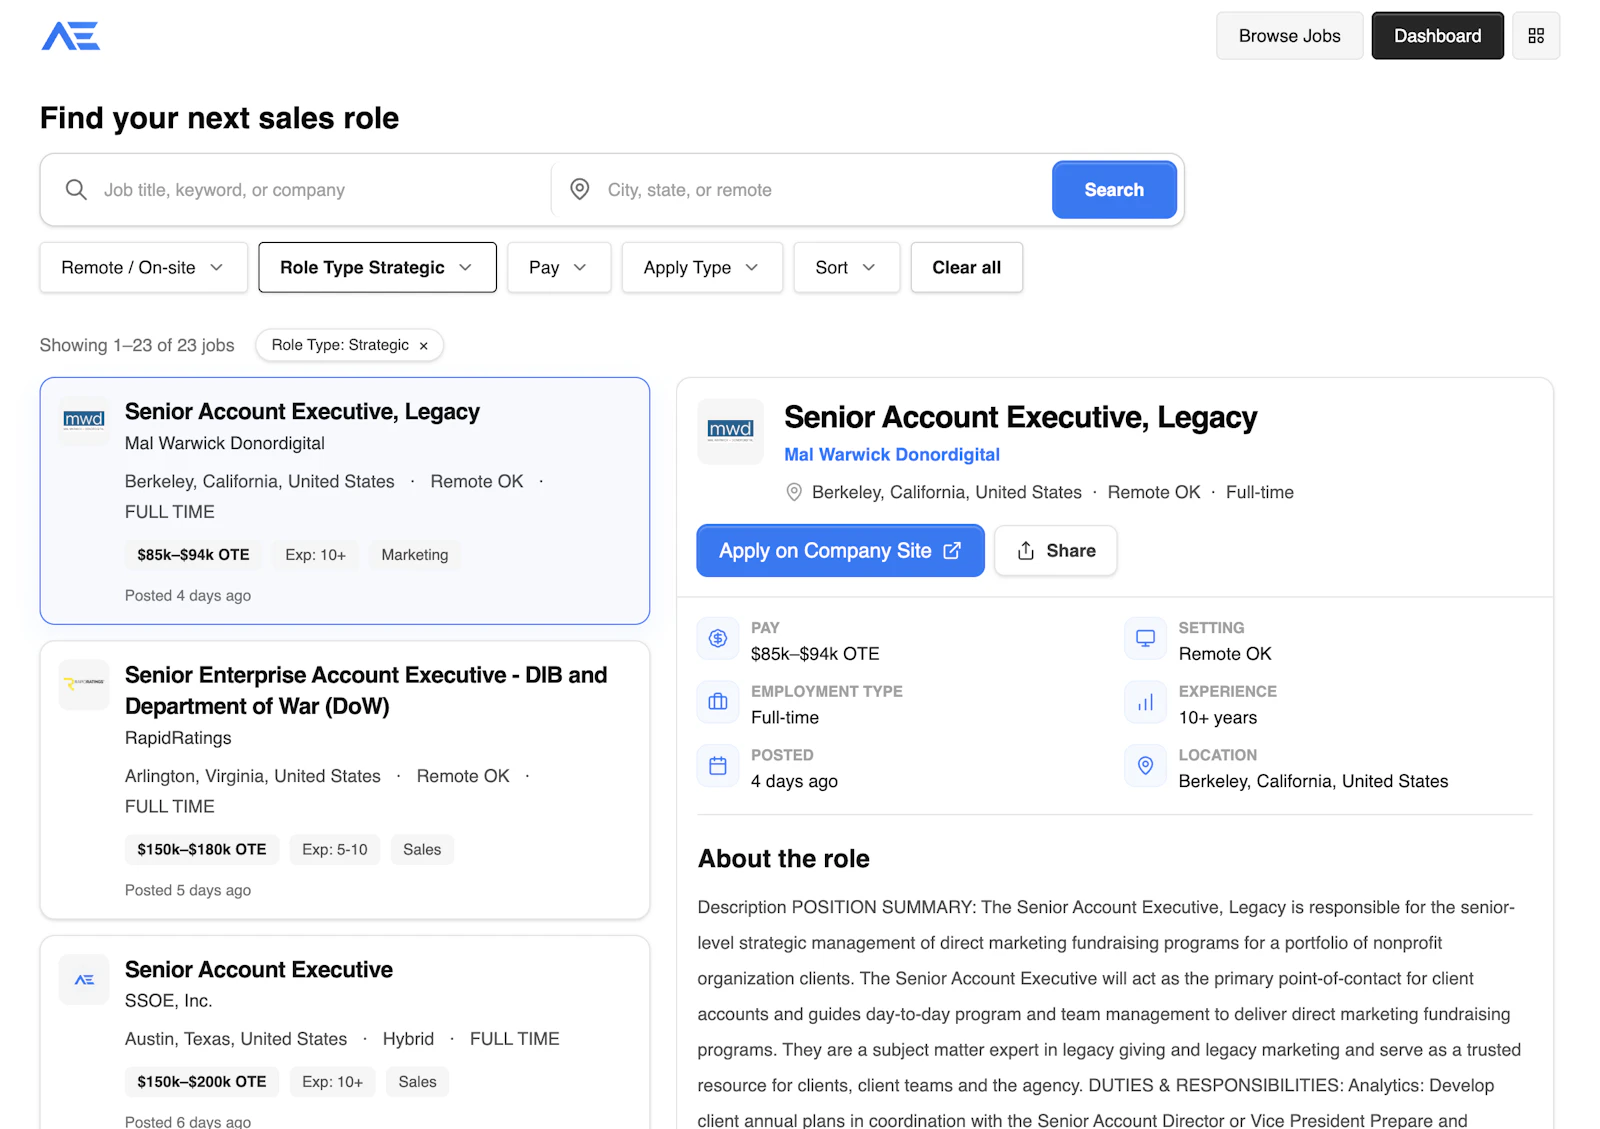Click the SSOE company logo icon
This screenshot has width=1600, height=1129.
(x=84, y=979)
